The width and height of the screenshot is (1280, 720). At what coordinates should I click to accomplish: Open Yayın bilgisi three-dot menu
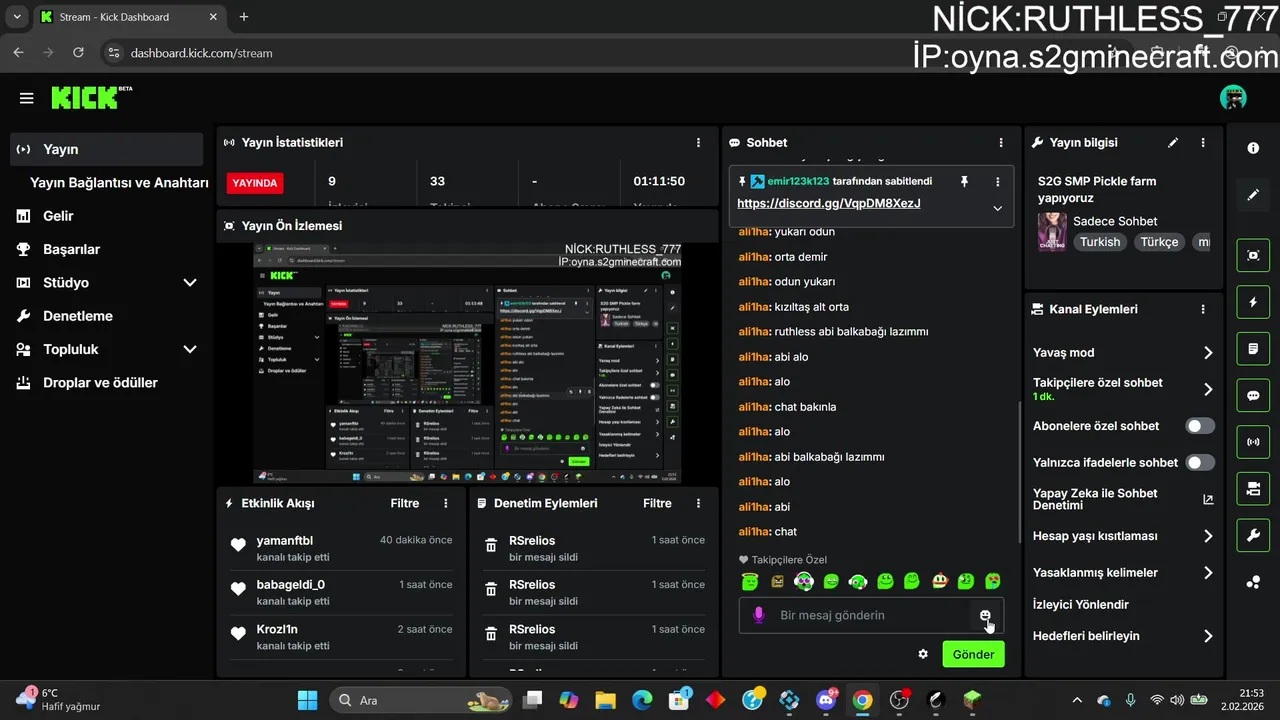[1203, 143]
